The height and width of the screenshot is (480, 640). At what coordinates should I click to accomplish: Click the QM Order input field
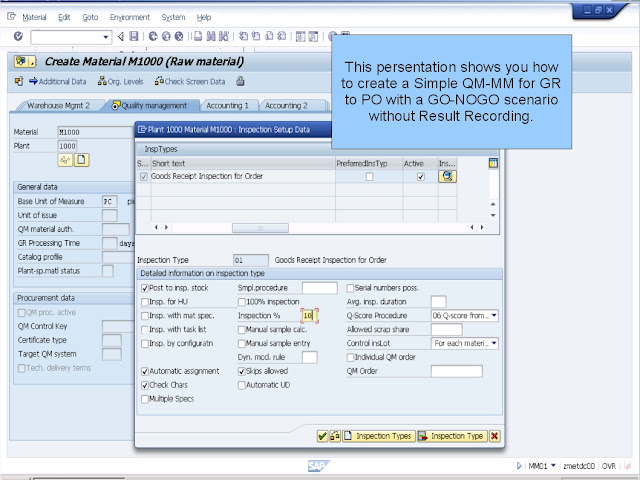(x=457, y=371)
